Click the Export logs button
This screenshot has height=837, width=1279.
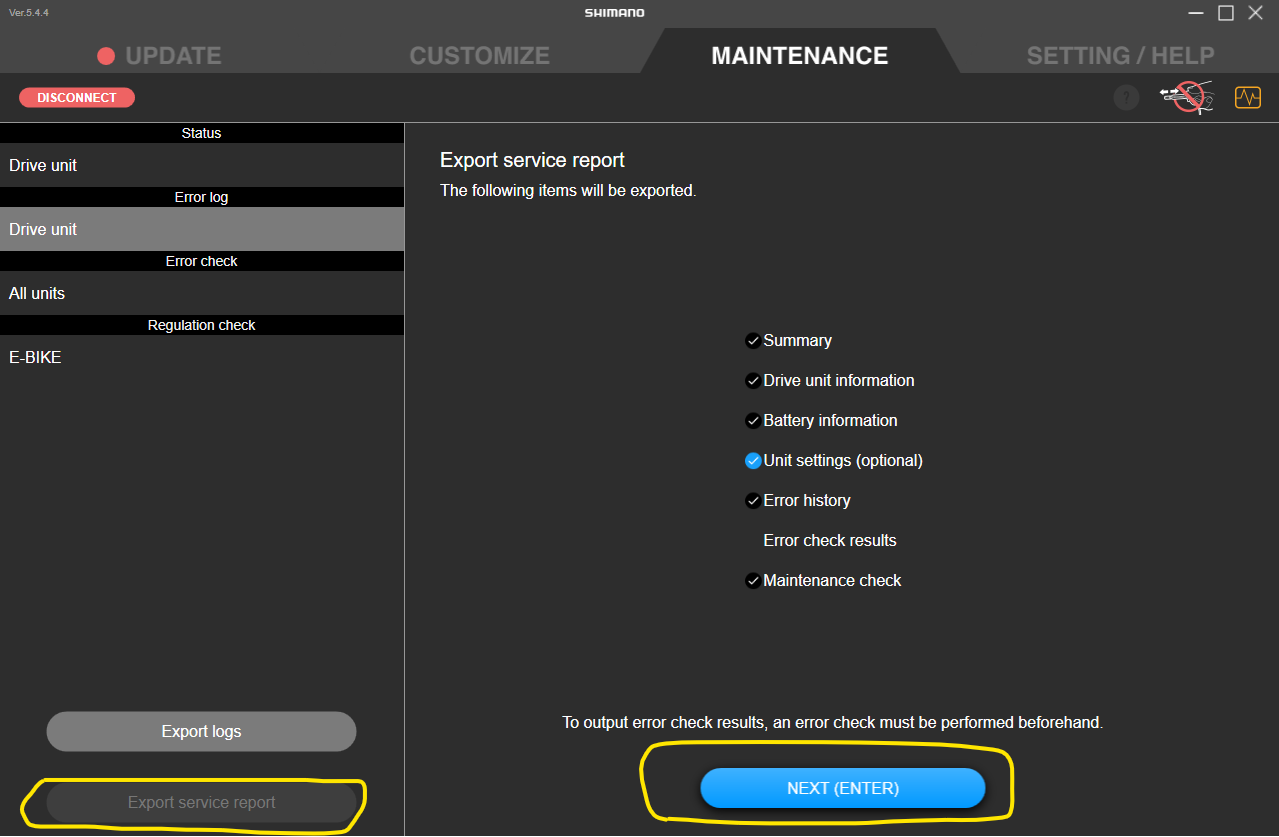coord(201,731)
